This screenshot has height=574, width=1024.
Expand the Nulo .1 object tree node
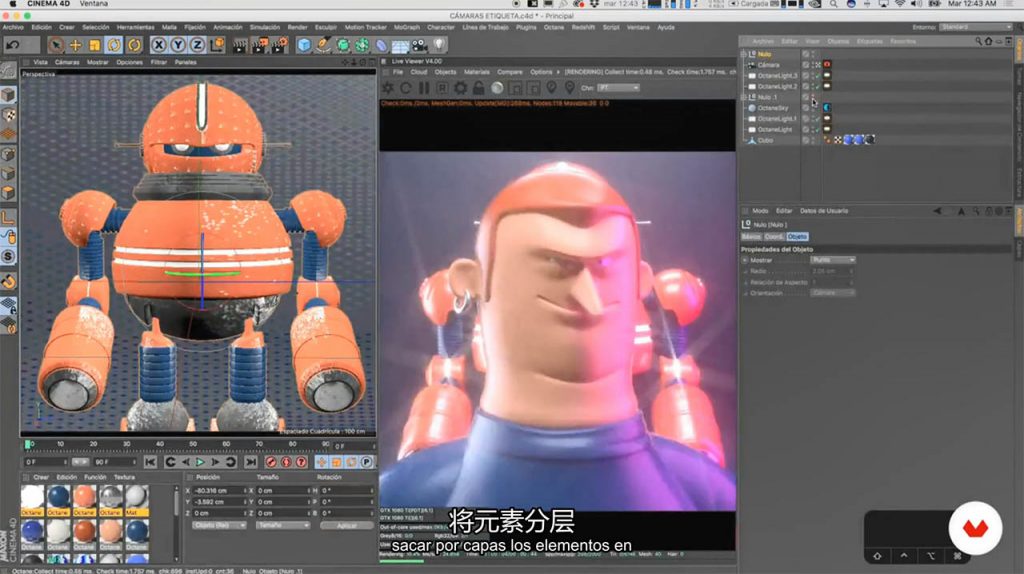pos(743,97)
